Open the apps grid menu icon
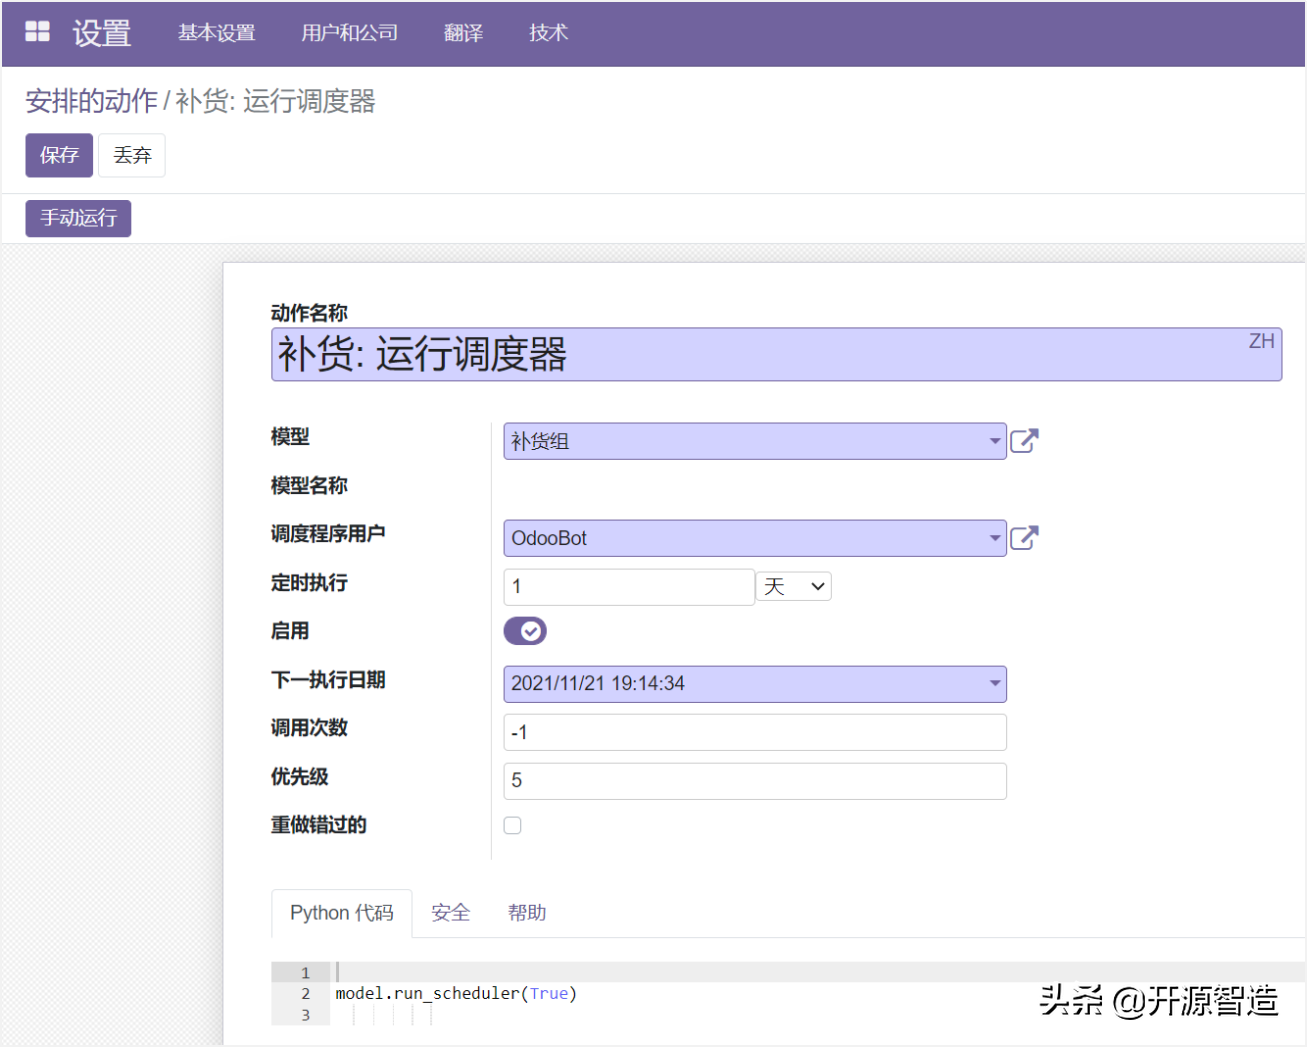This screenshot has height=1047, width=1308. [x=37, y=32]
